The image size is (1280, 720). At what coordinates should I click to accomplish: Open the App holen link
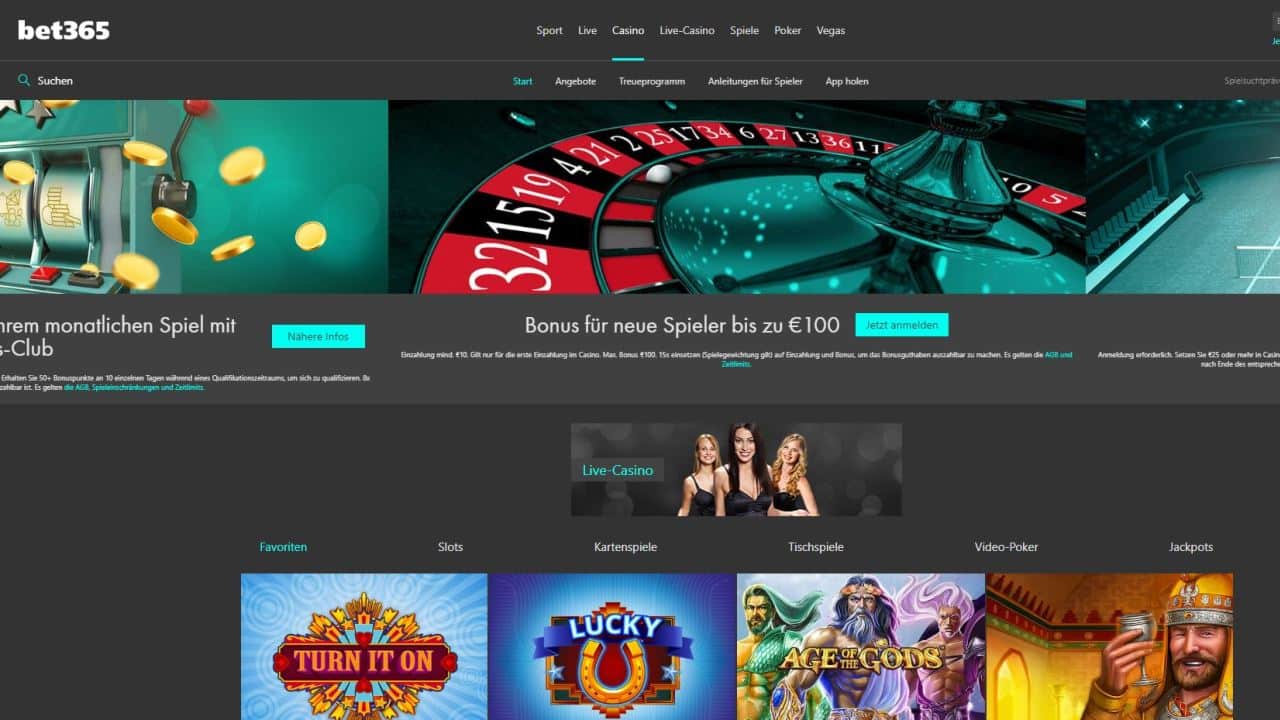(x=847, y=81)
